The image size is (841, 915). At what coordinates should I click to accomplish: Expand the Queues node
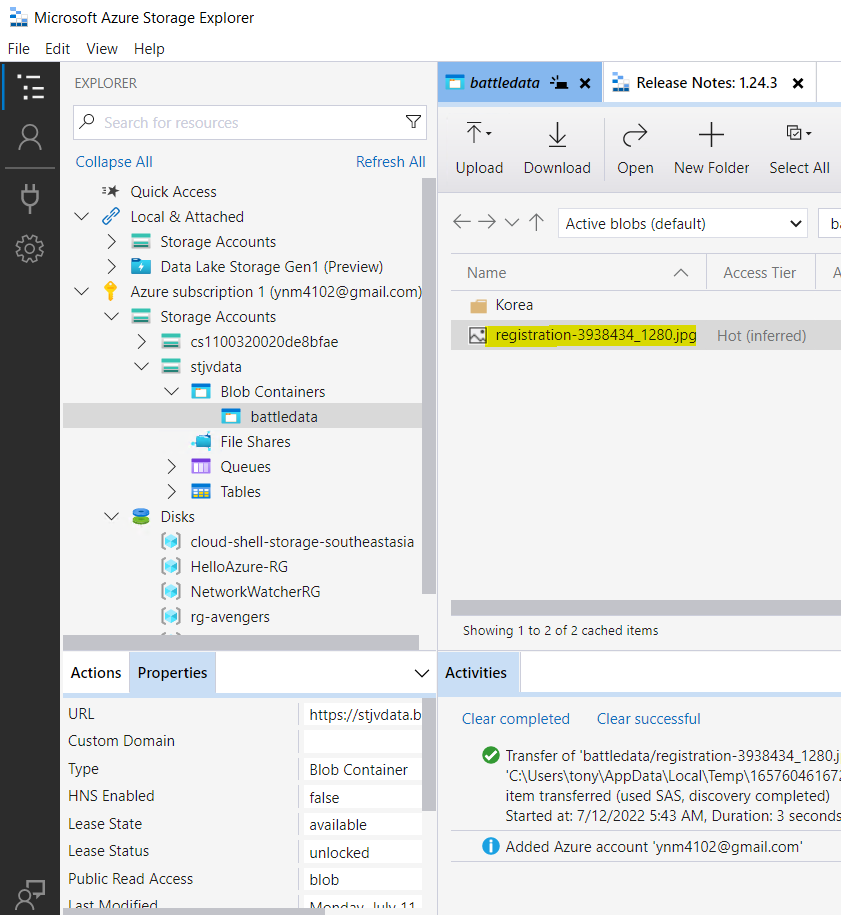(x=172, y=466)
